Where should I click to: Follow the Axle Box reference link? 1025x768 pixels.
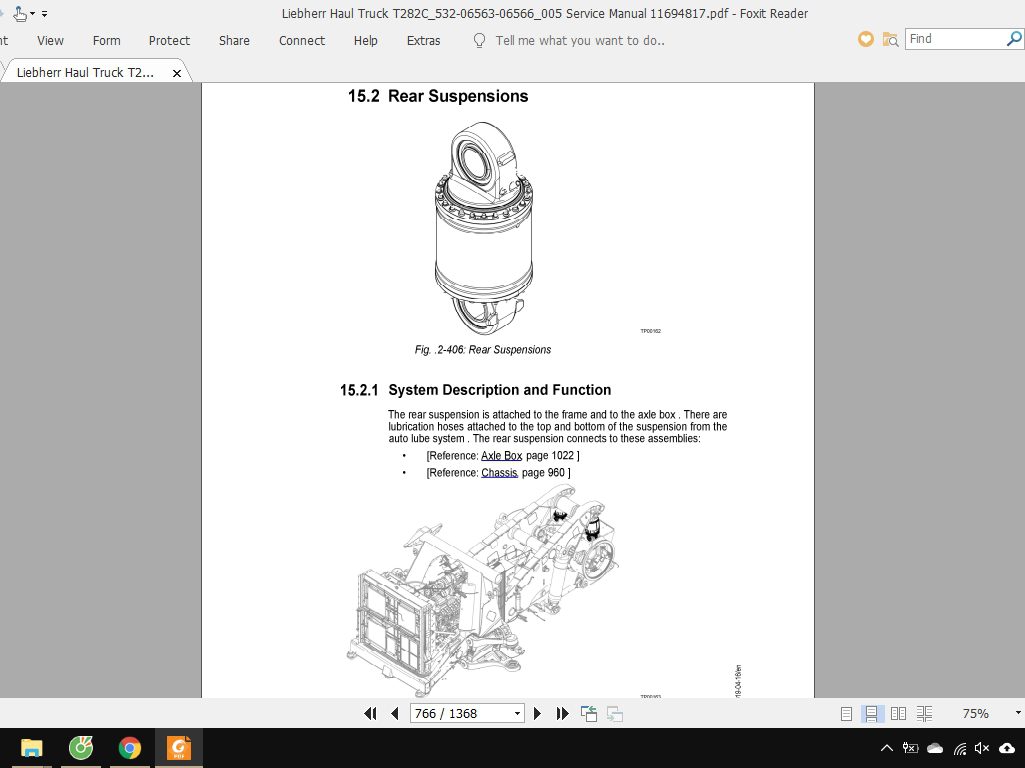point(501,456)
